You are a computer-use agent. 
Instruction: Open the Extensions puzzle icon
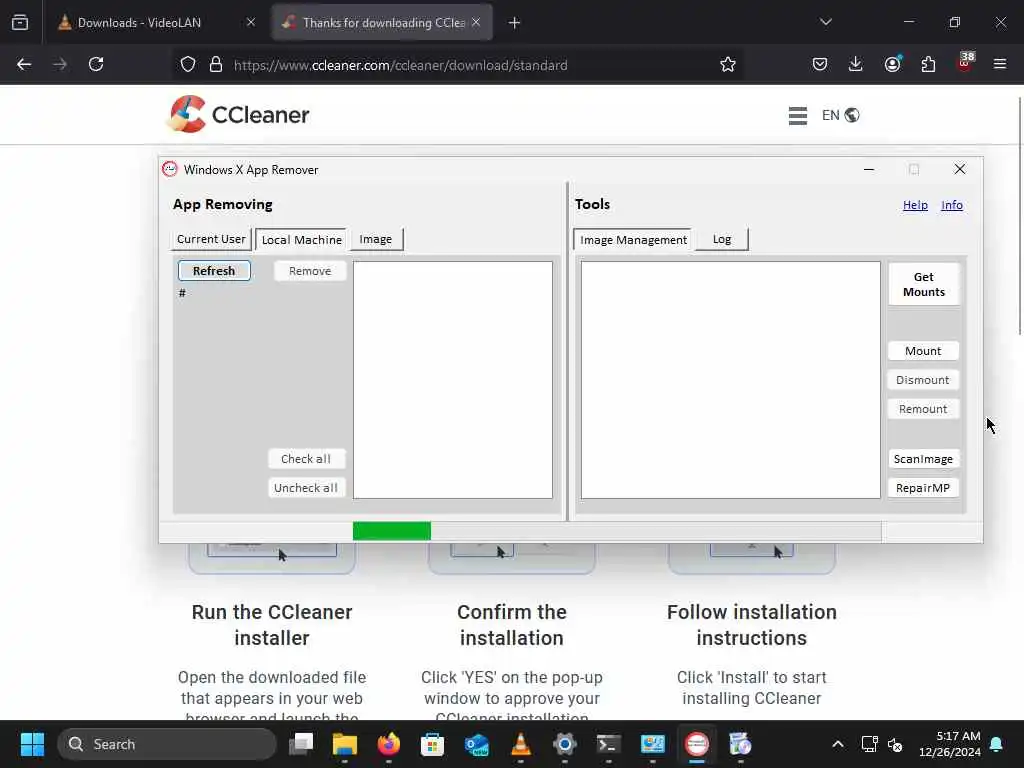pyautogui.click(x=928, y=64)
